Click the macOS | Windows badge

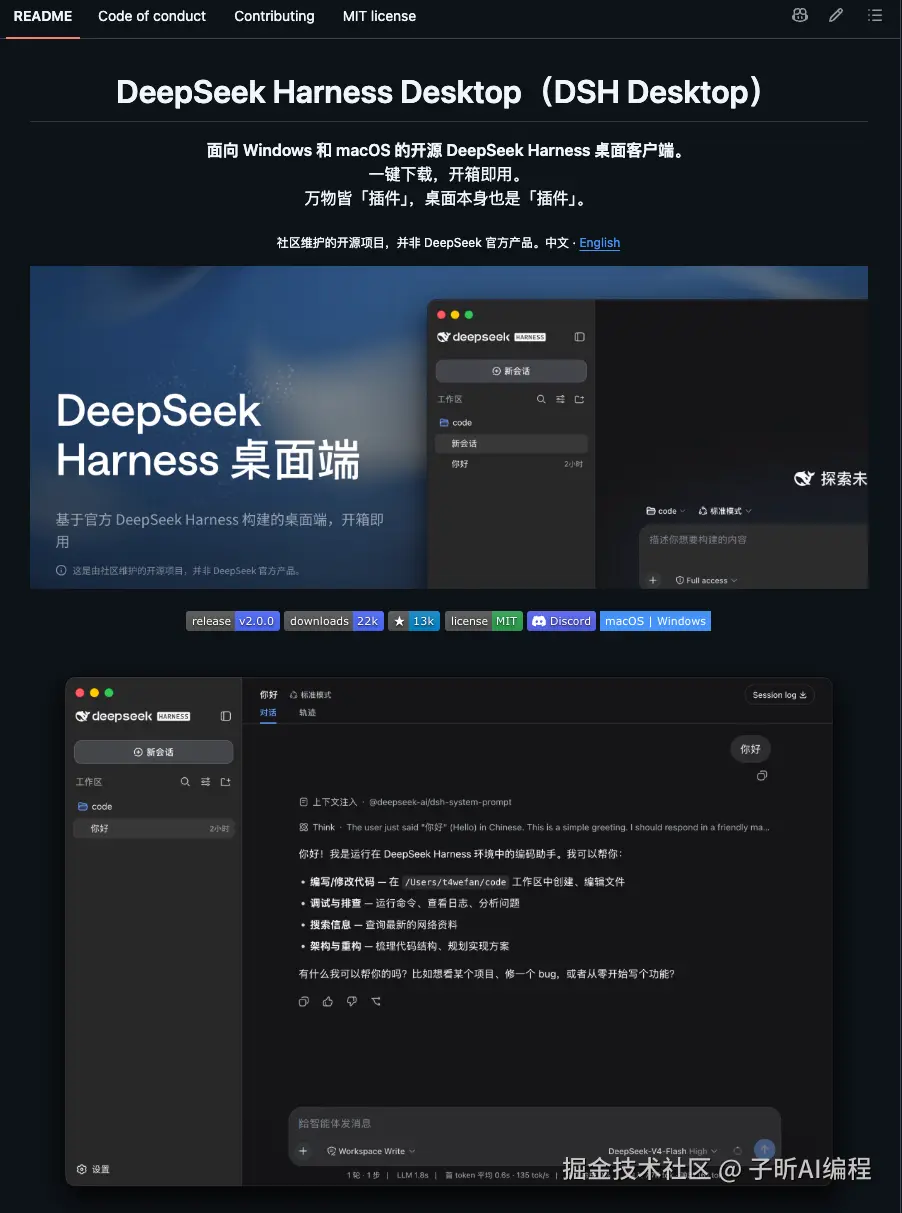coord(655,621)
